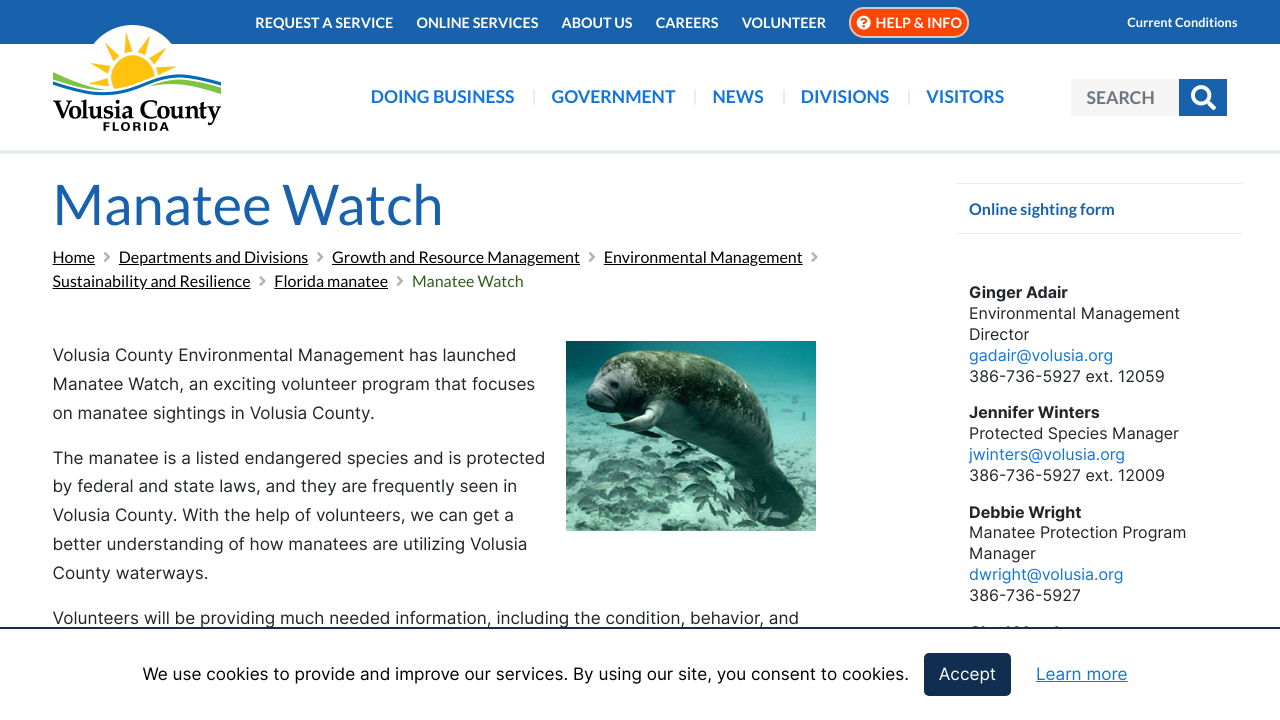1280x720 pixels.
Task: Click the current 'Manatee Watch' breadcrumb text
Action: tap(468, 281)
